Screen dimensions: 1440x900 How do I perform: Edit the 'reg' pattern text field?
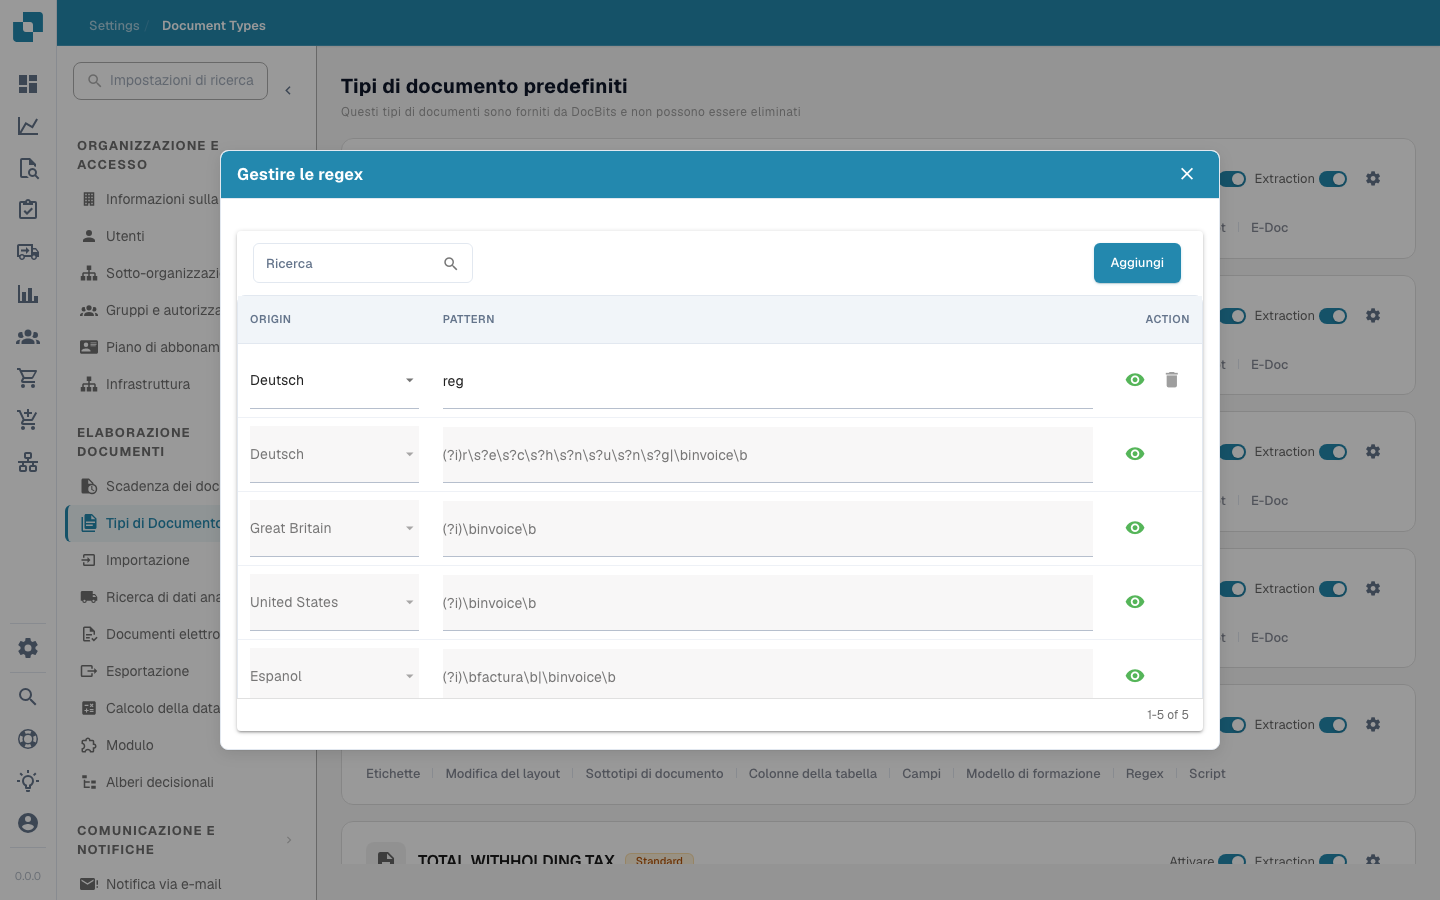coord(767,381)
